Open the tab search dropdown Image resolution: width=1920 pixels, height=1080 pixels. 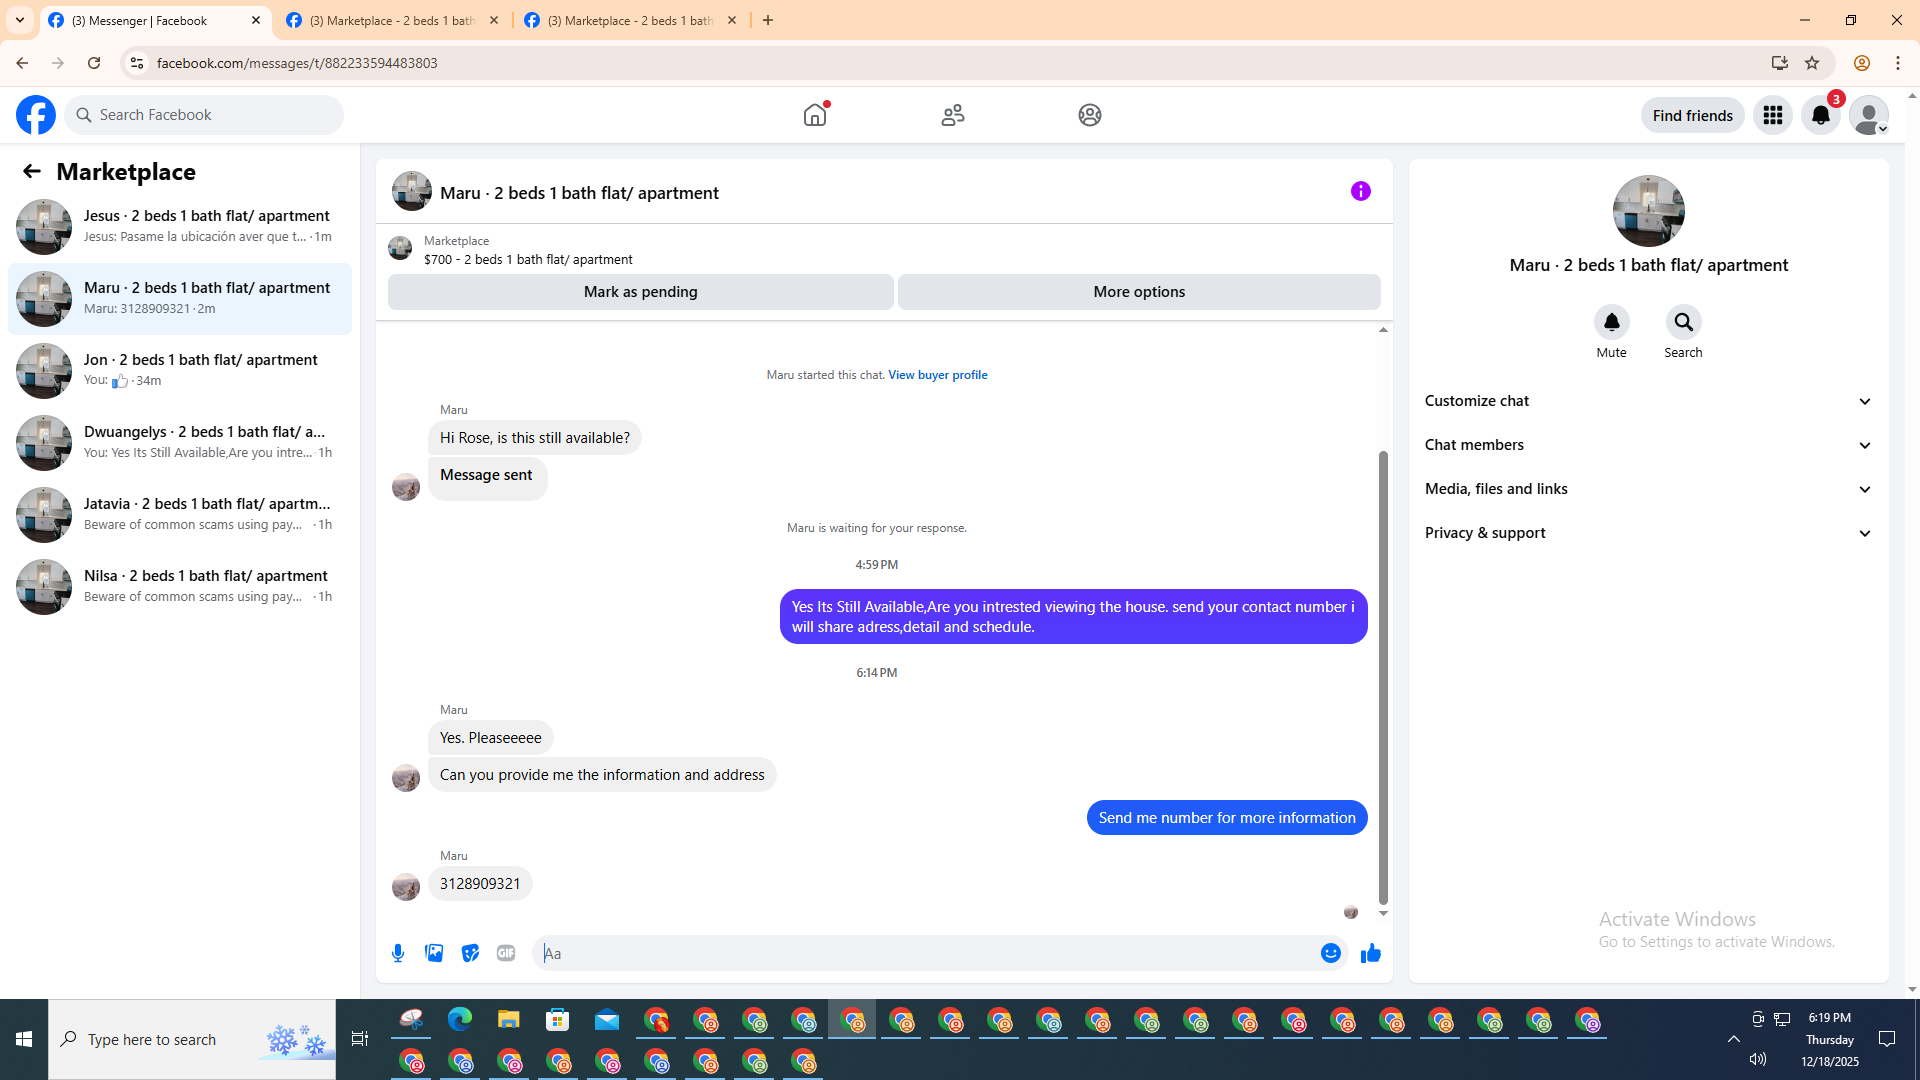pyautogui.click(x=20, y=20)
